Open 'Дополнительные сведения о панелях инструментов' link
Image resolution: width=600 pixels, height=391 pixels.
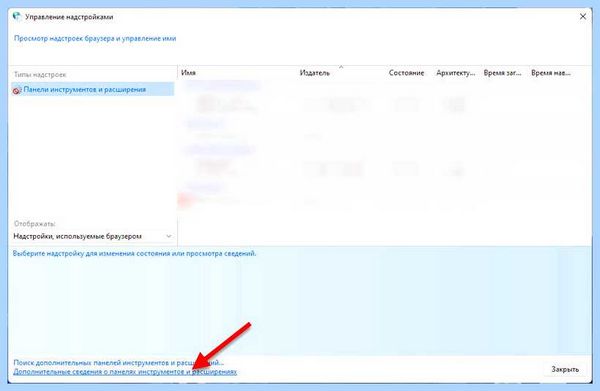coord(125,371)
